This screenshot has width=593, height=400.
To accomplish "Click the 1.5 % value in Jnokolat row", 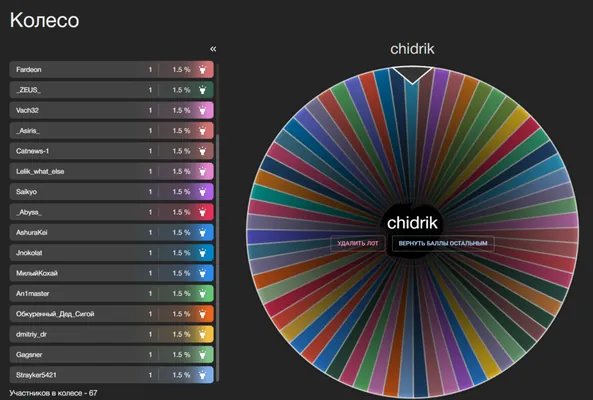I will [x=181, y=253].
